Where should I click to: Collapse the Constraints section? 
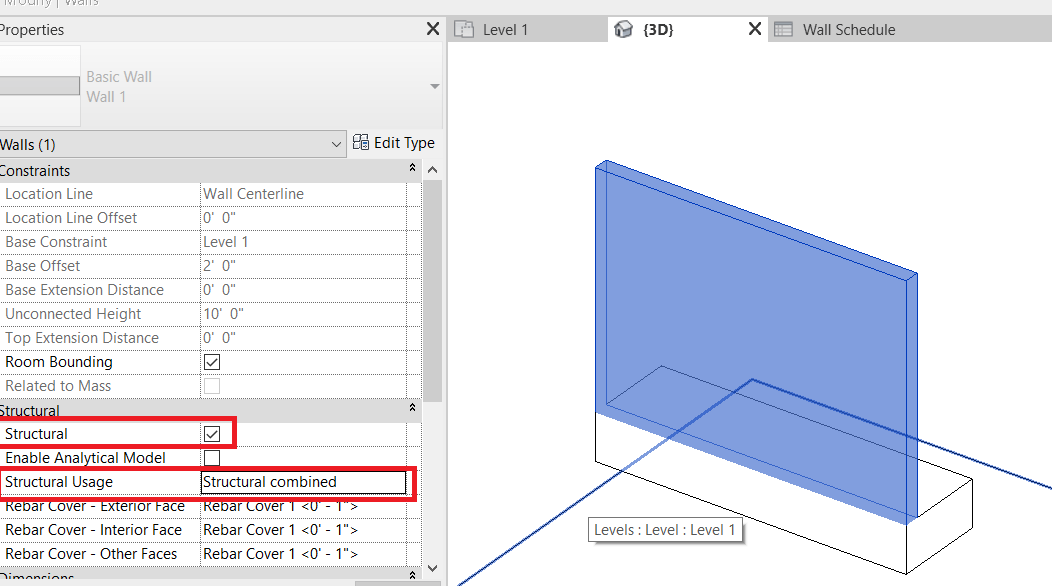[x=410, y=169]
